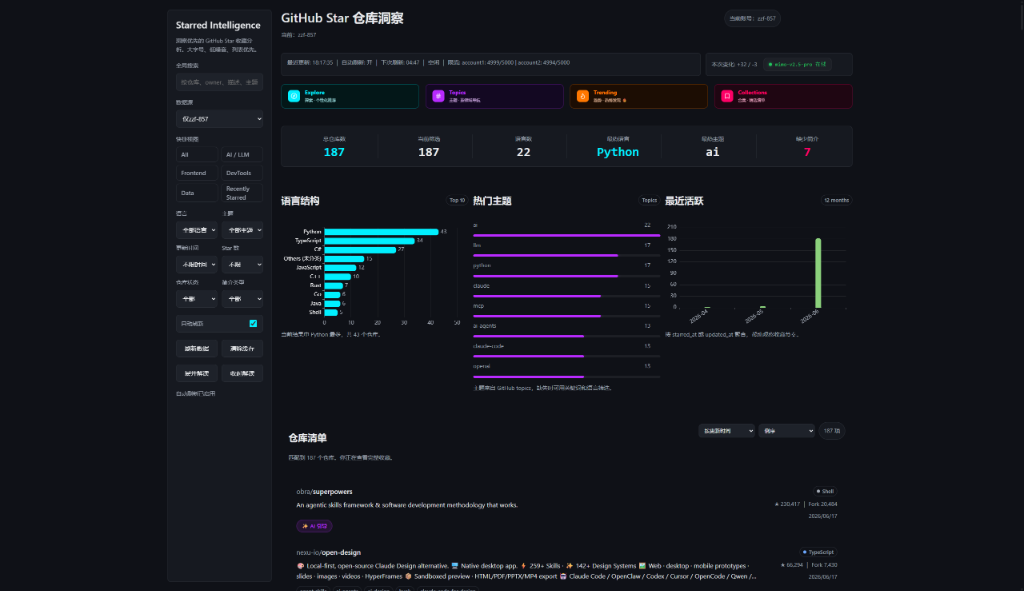Open the data source dropdown showing zzf-857
The height and width of the screenshot is (591, 1024).
coord(219,119)
